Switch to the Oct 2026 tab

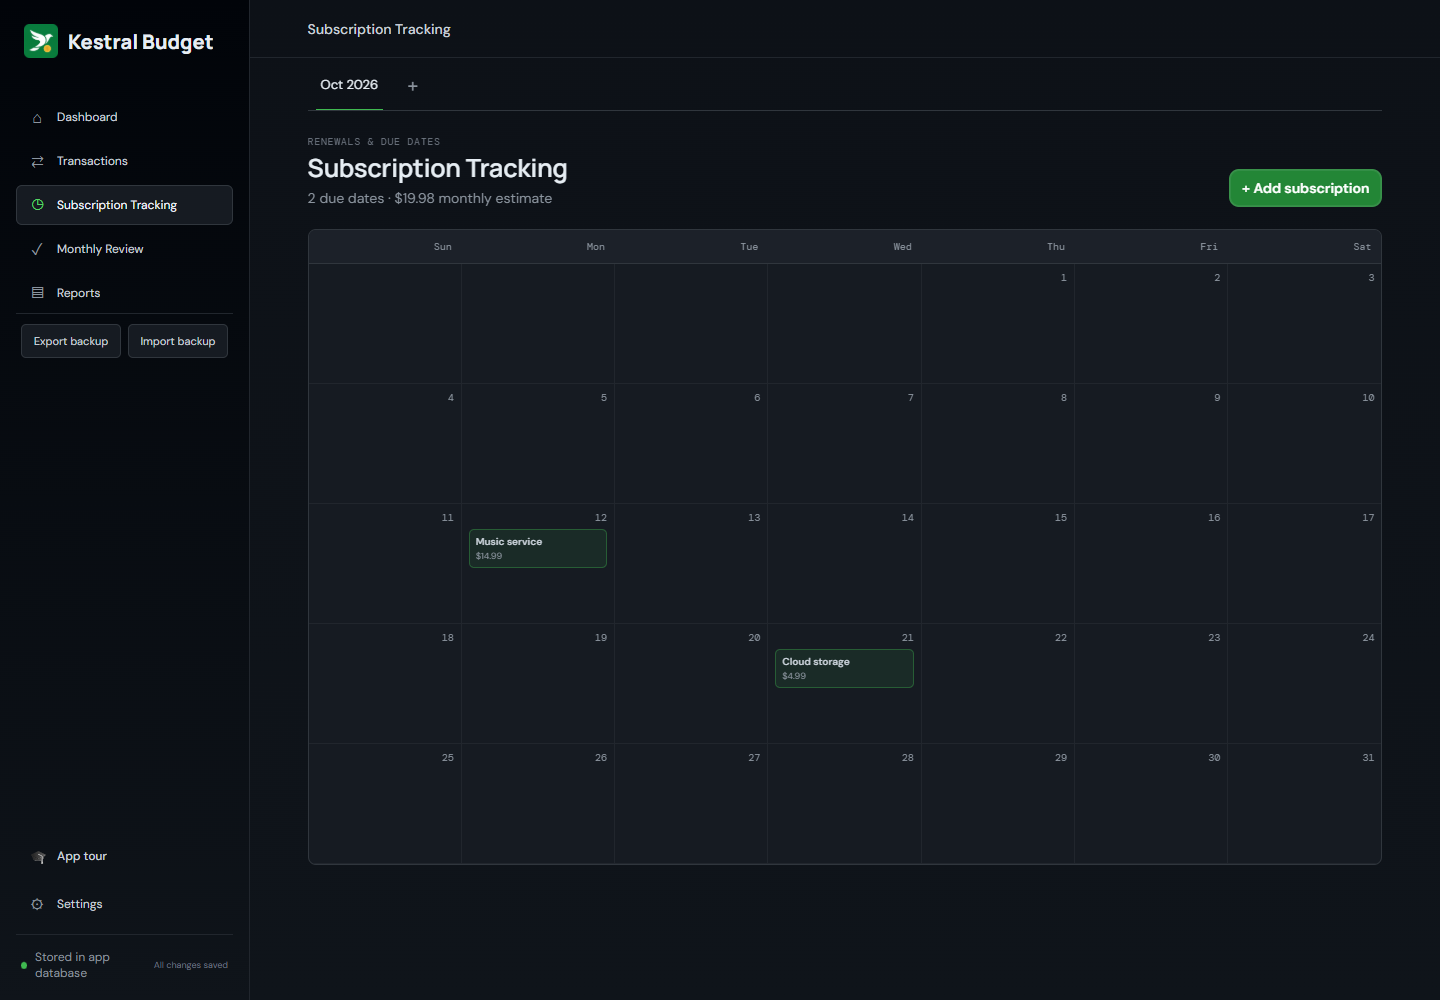(x=349, y=85)
